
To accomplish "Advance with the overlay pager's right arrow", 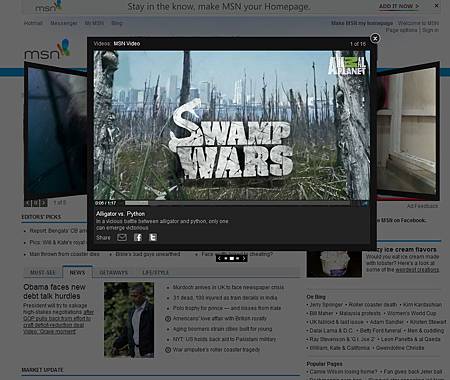I will (x=244, y=258).
